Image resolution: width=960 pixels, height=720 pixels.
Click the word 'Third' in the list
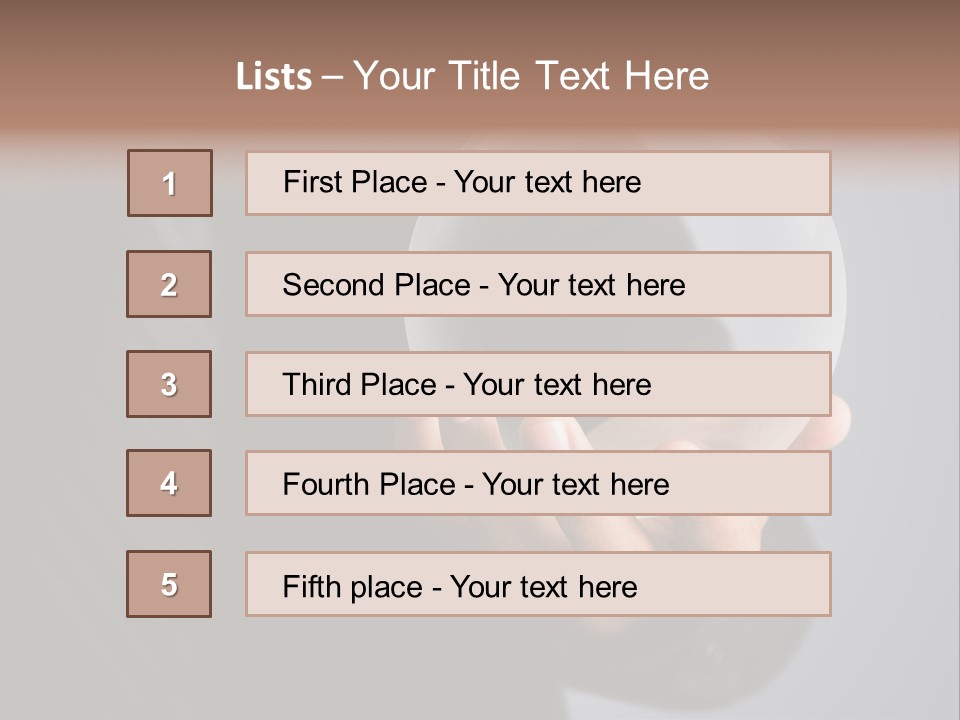(x=316, y=384)
